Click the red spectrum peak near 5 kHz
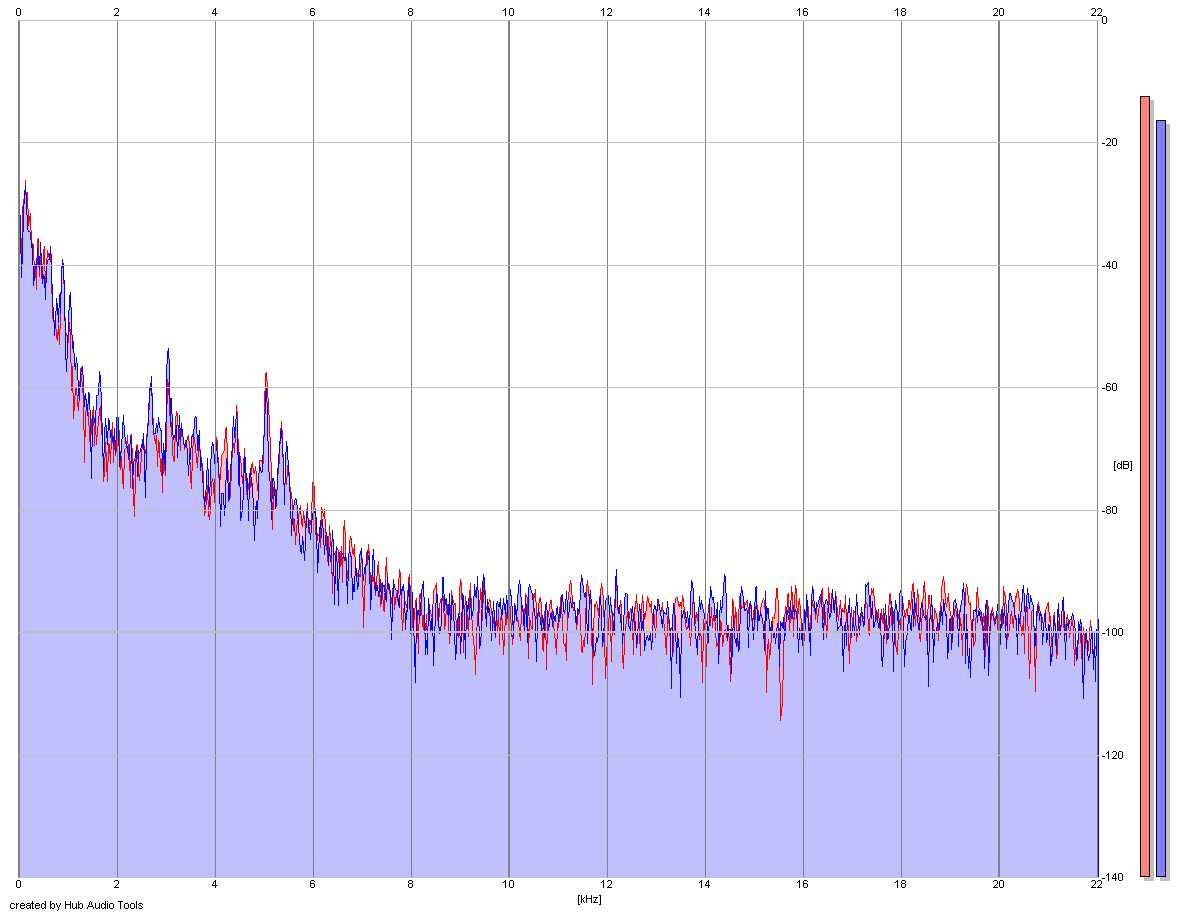 (x=266, y=375)
